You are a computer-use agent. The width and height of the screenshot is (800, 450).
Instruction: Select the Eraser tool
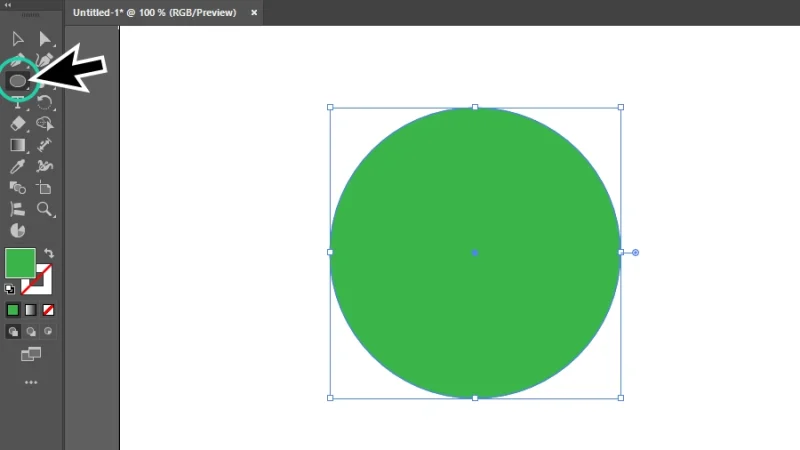[17, 123]
